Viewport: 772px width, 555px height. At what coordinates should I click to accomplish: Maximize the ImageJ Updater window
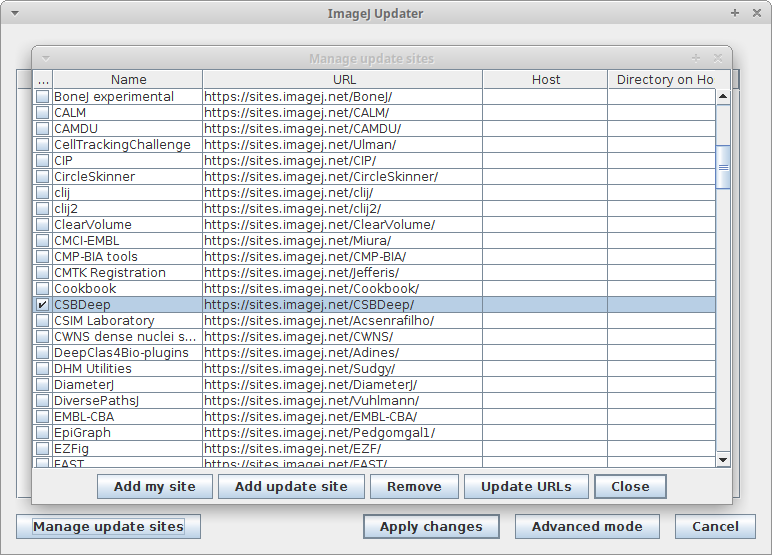[735, 13]
